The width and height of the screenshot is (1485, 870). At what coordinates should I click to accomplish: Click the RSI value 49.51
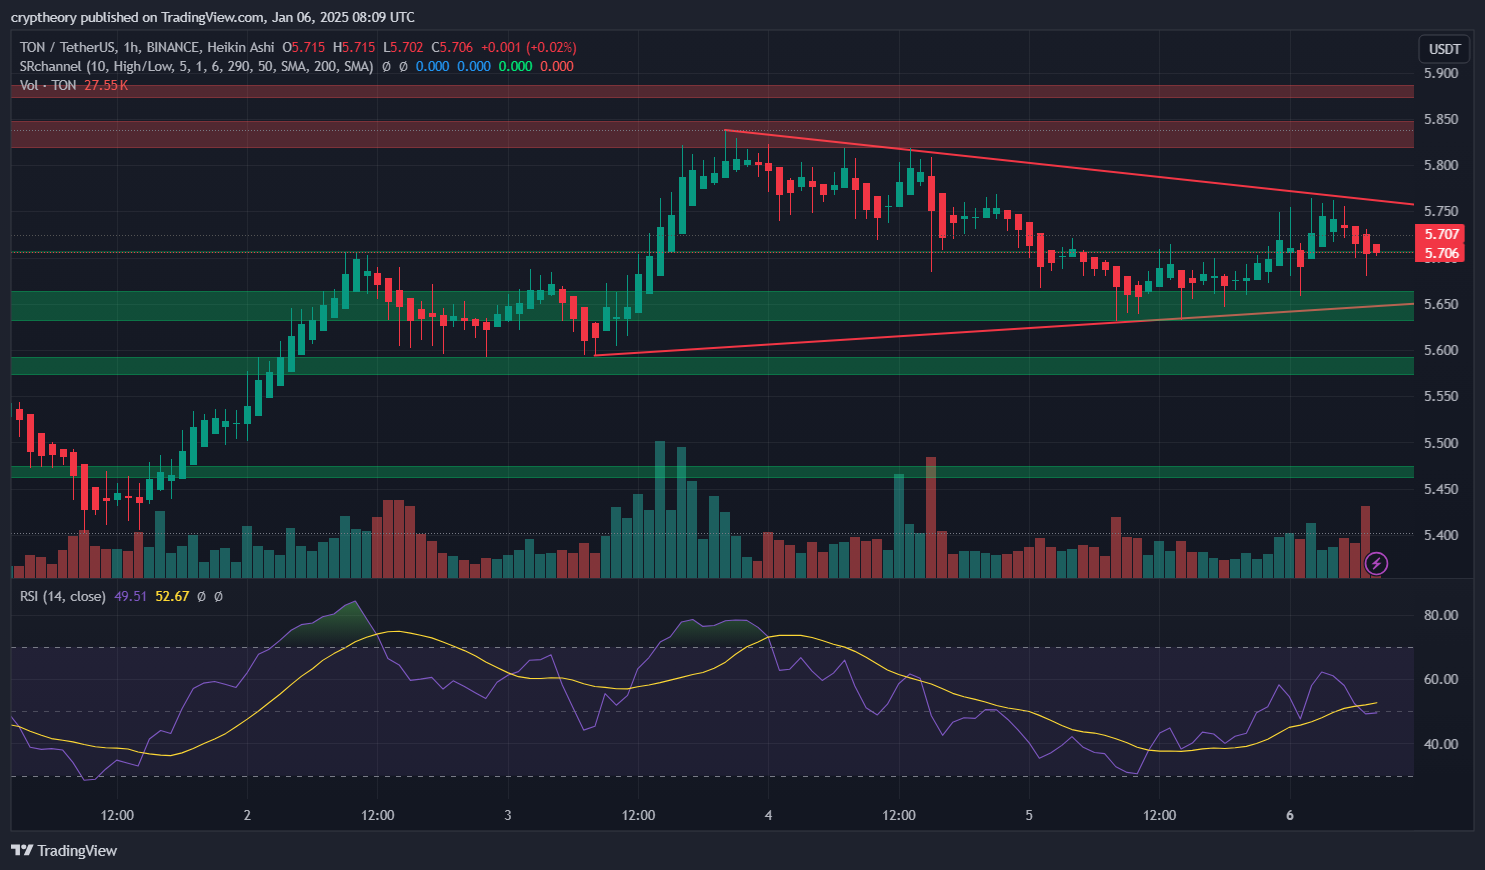[131, 596]
